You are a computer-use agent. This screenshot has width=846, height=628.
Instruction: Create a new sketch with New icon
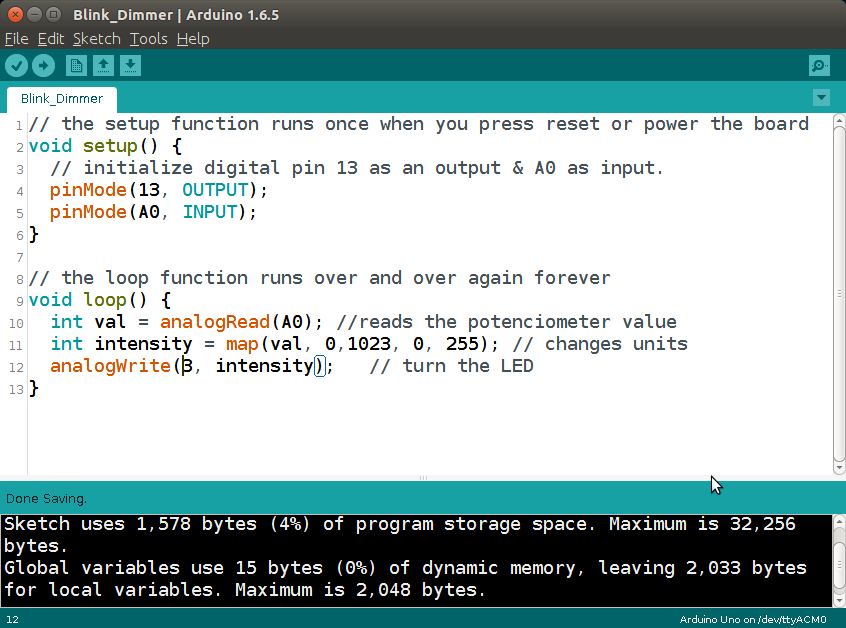coord(76,66)
